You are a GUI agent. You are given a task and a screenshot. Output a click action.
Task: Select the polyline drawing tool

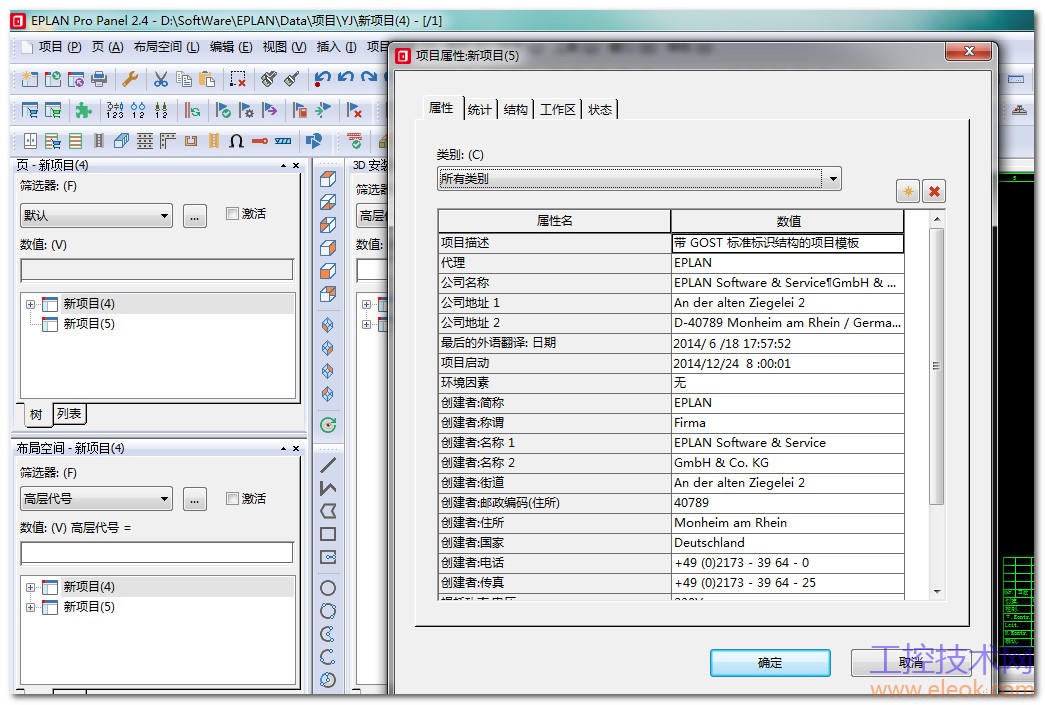[x=328, y=488]
